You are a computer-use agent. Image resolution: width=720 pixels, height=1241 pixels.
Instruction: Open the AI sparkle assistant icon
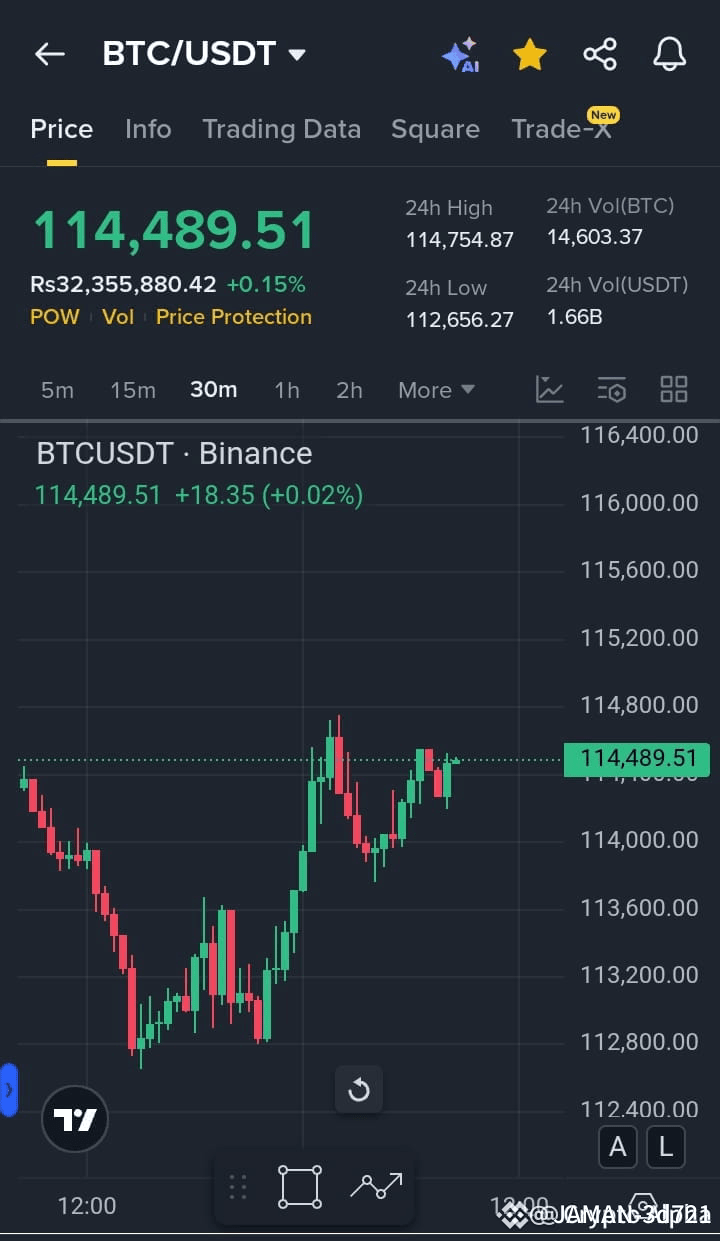click(460, 54)
